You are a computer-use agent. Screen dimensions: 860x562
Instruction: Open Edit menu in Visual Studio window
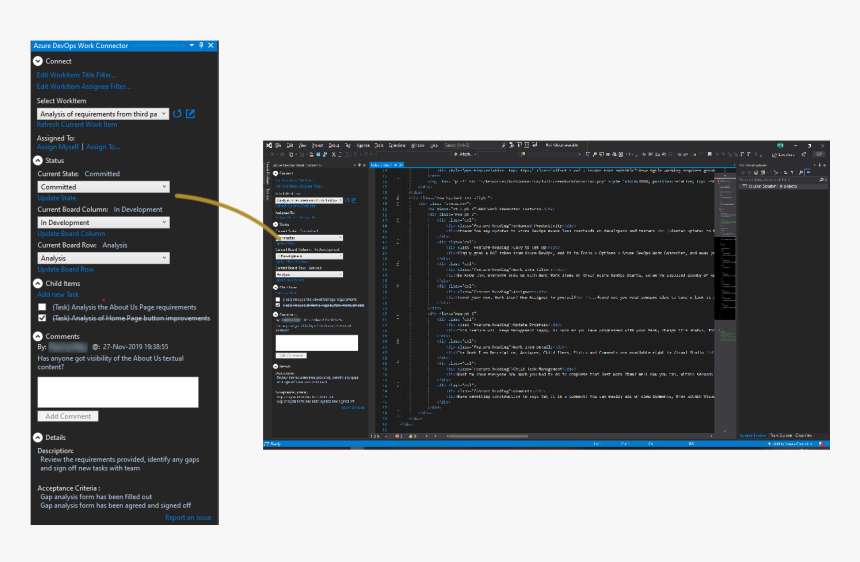coord(290,145)
